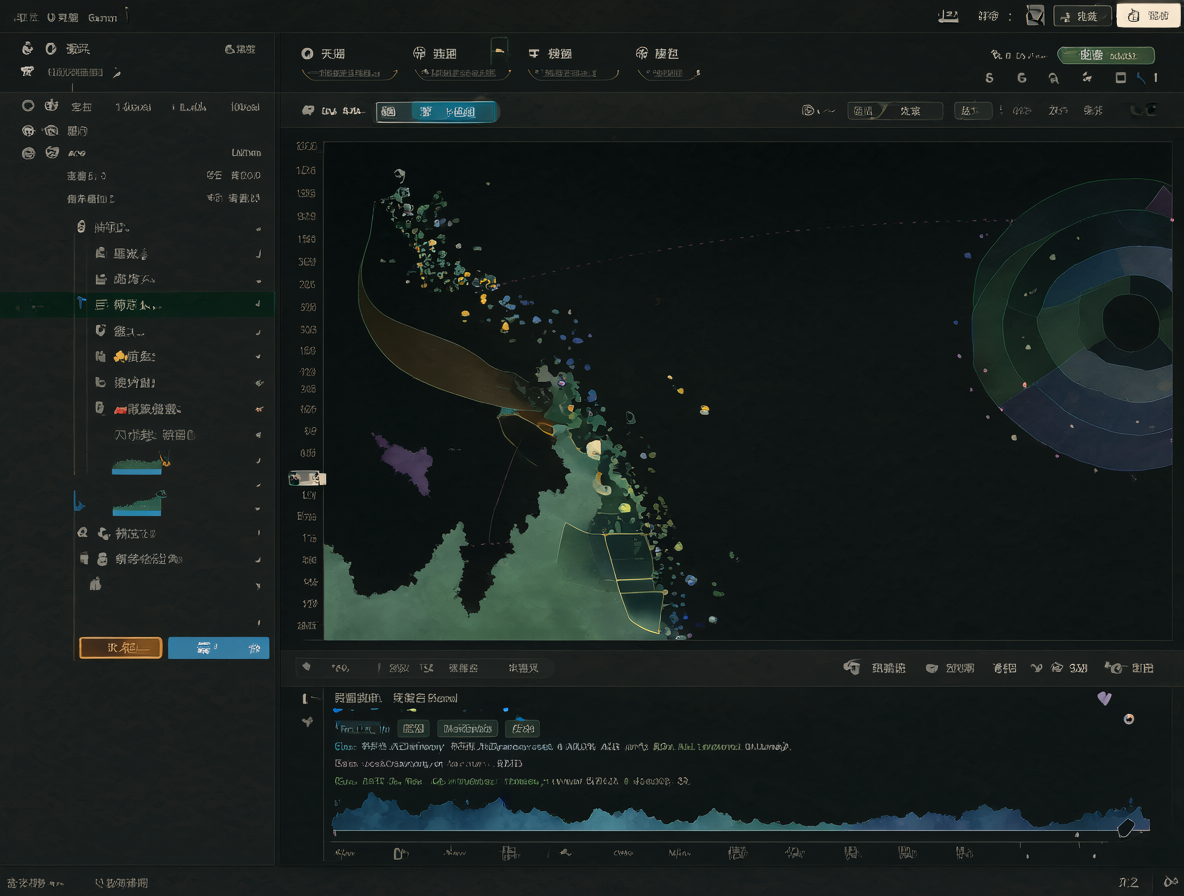Viewport: 1184px width, 896px height.
Task: Click the cream-colored button in the top-right corner
Action: pyautogui.click(x=1148, y=16)
